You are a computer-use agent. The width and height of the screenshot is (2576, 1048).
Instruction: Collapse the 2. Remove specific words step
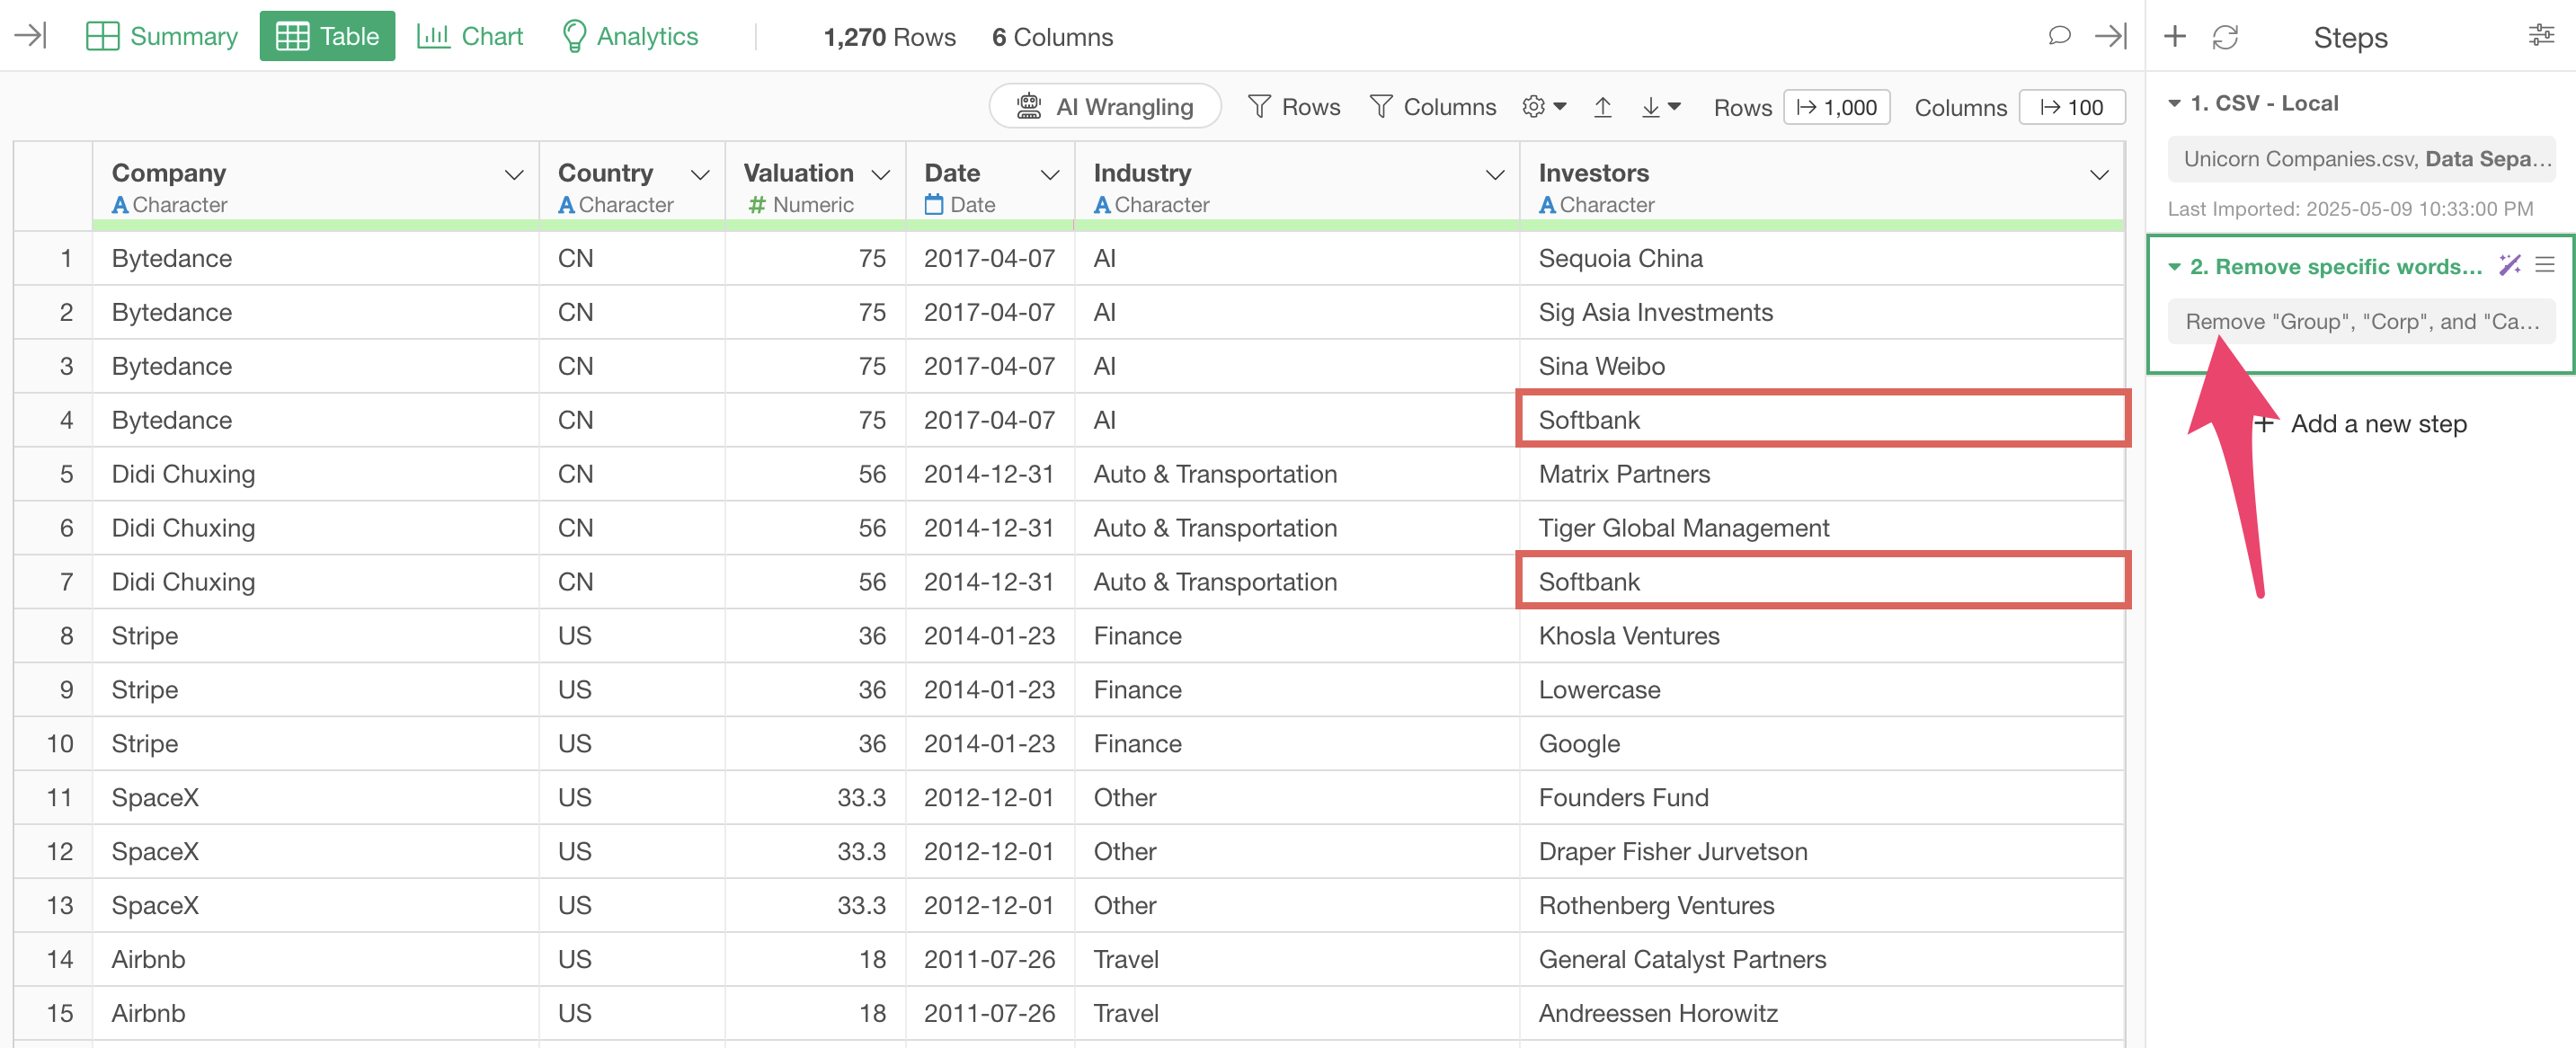[2173, 267]
